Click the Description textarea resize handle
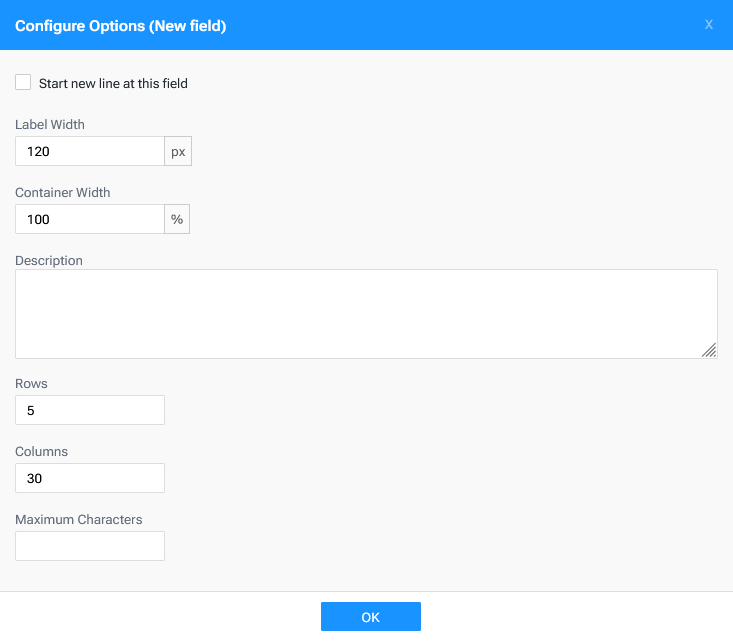Viewport: 733px width, 641px height. 709,350
